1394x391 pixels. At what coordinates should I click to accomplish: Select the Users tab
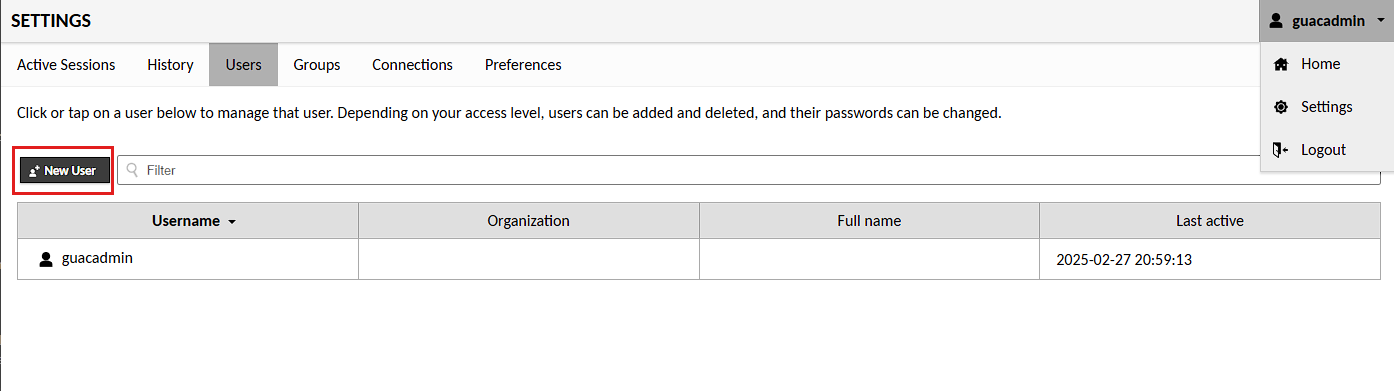click(x=243, y=65)
